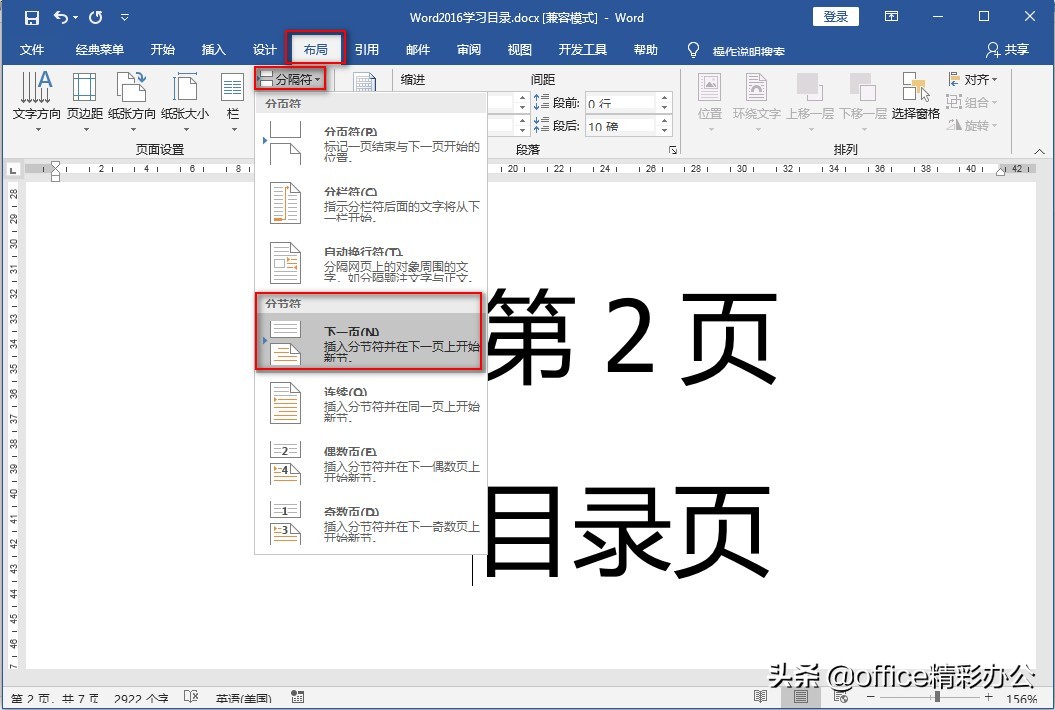1055x710 pixels.
Task: Open Ribbon Display Options icon
Action: point(892,17)
